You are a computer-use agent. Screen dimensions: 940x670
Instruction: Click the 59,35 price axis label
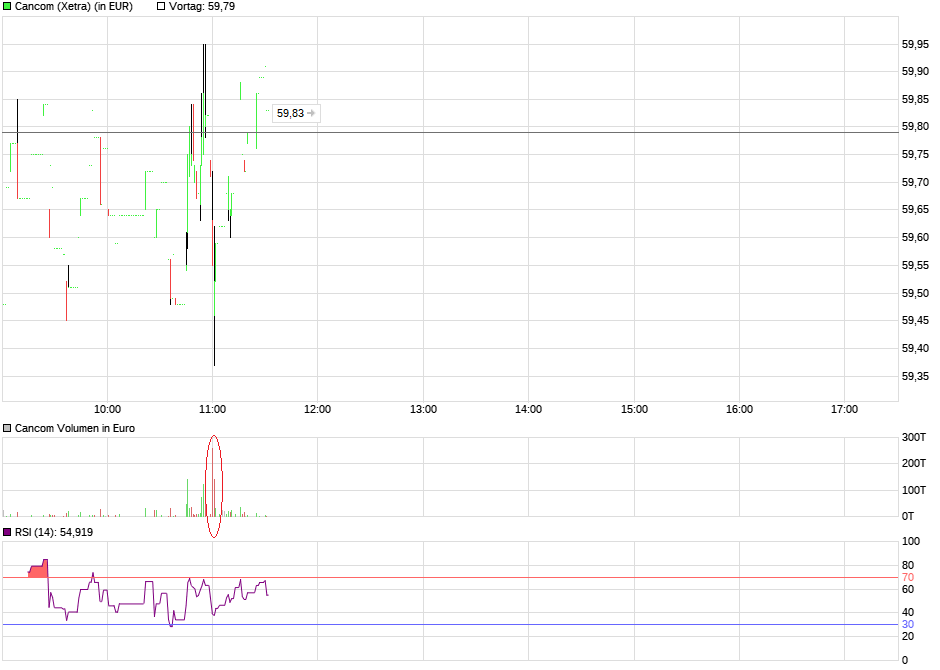pos(915,376)
